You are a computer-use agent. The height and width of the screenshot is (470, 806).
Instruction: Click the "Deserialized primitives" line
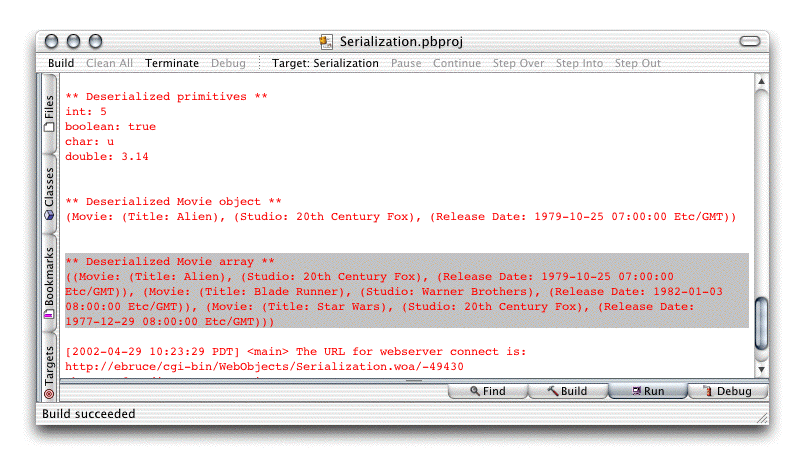pos(166,97)
